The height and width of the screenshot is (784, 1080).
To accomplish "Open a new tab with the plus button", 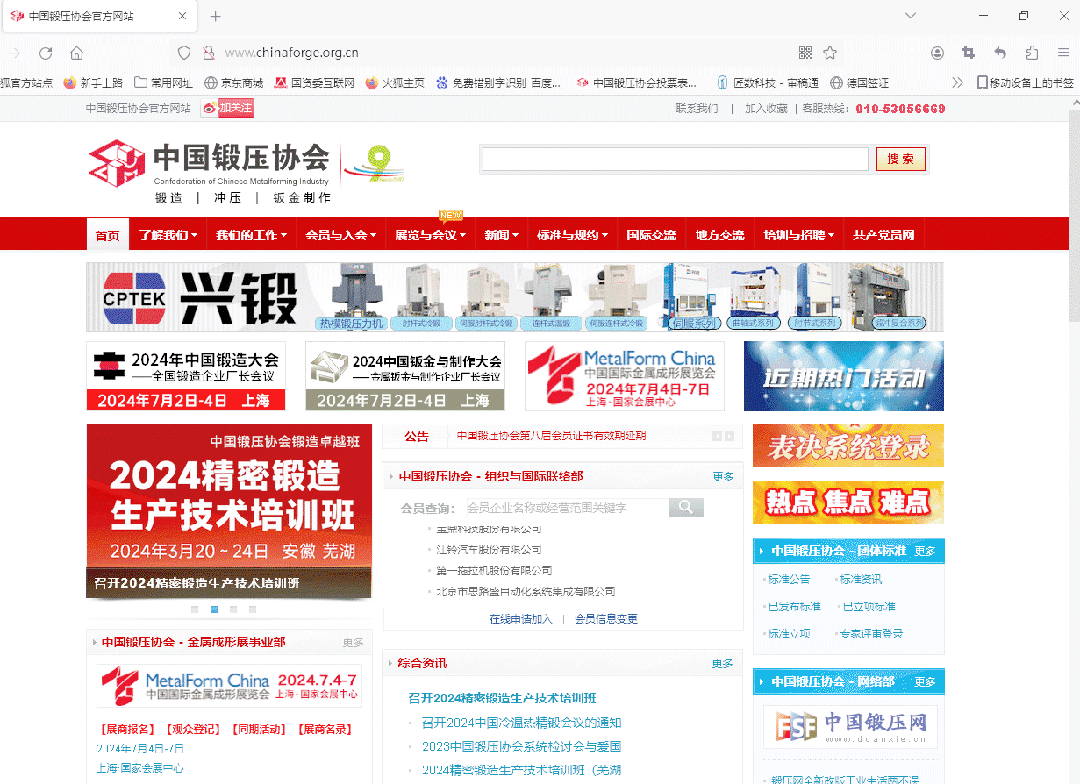I will click(x=216, y=16).
